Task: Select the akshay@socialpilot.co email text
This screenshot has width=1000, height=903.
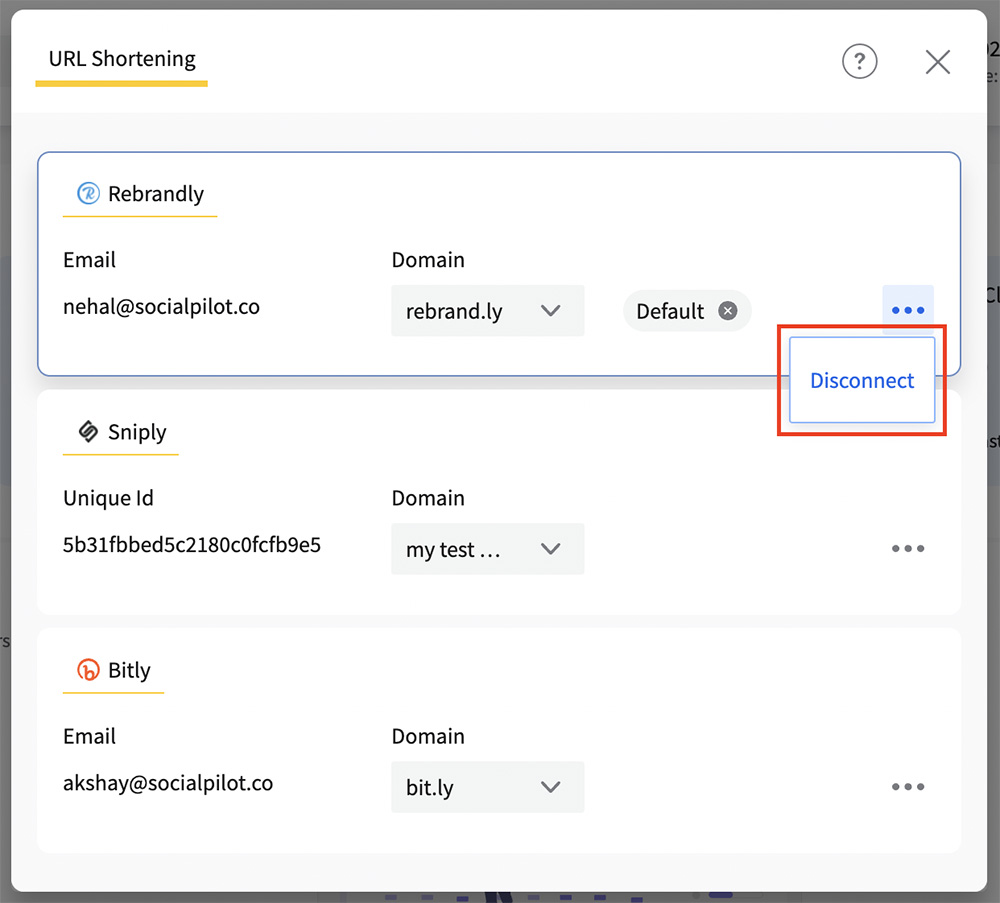Action: point(168,783)
